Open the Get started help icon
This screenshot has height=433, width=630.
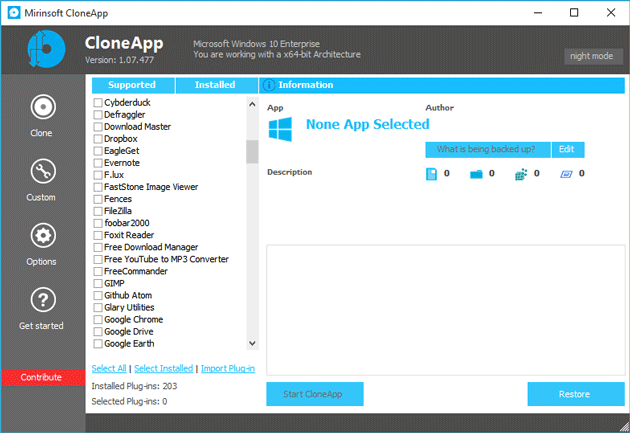[43, 300]
